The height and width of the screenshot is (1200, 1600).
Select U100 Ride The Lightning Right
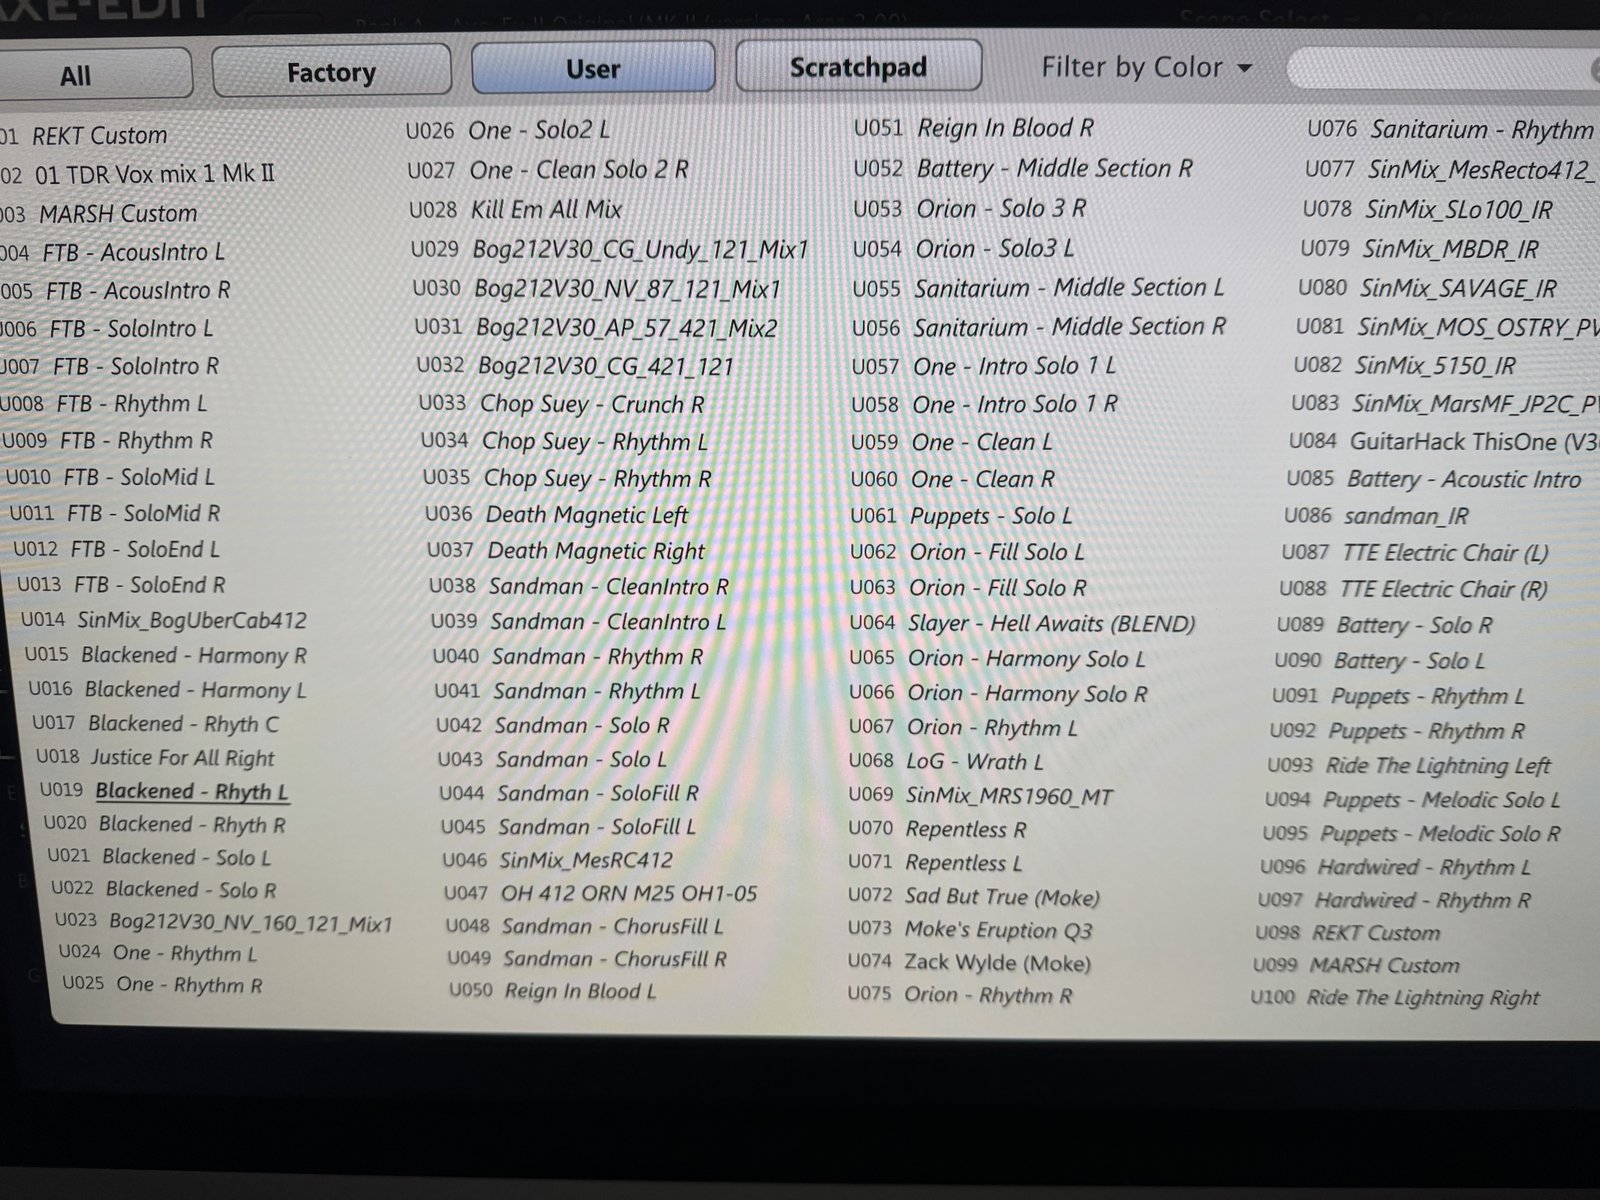[1395, 997]
